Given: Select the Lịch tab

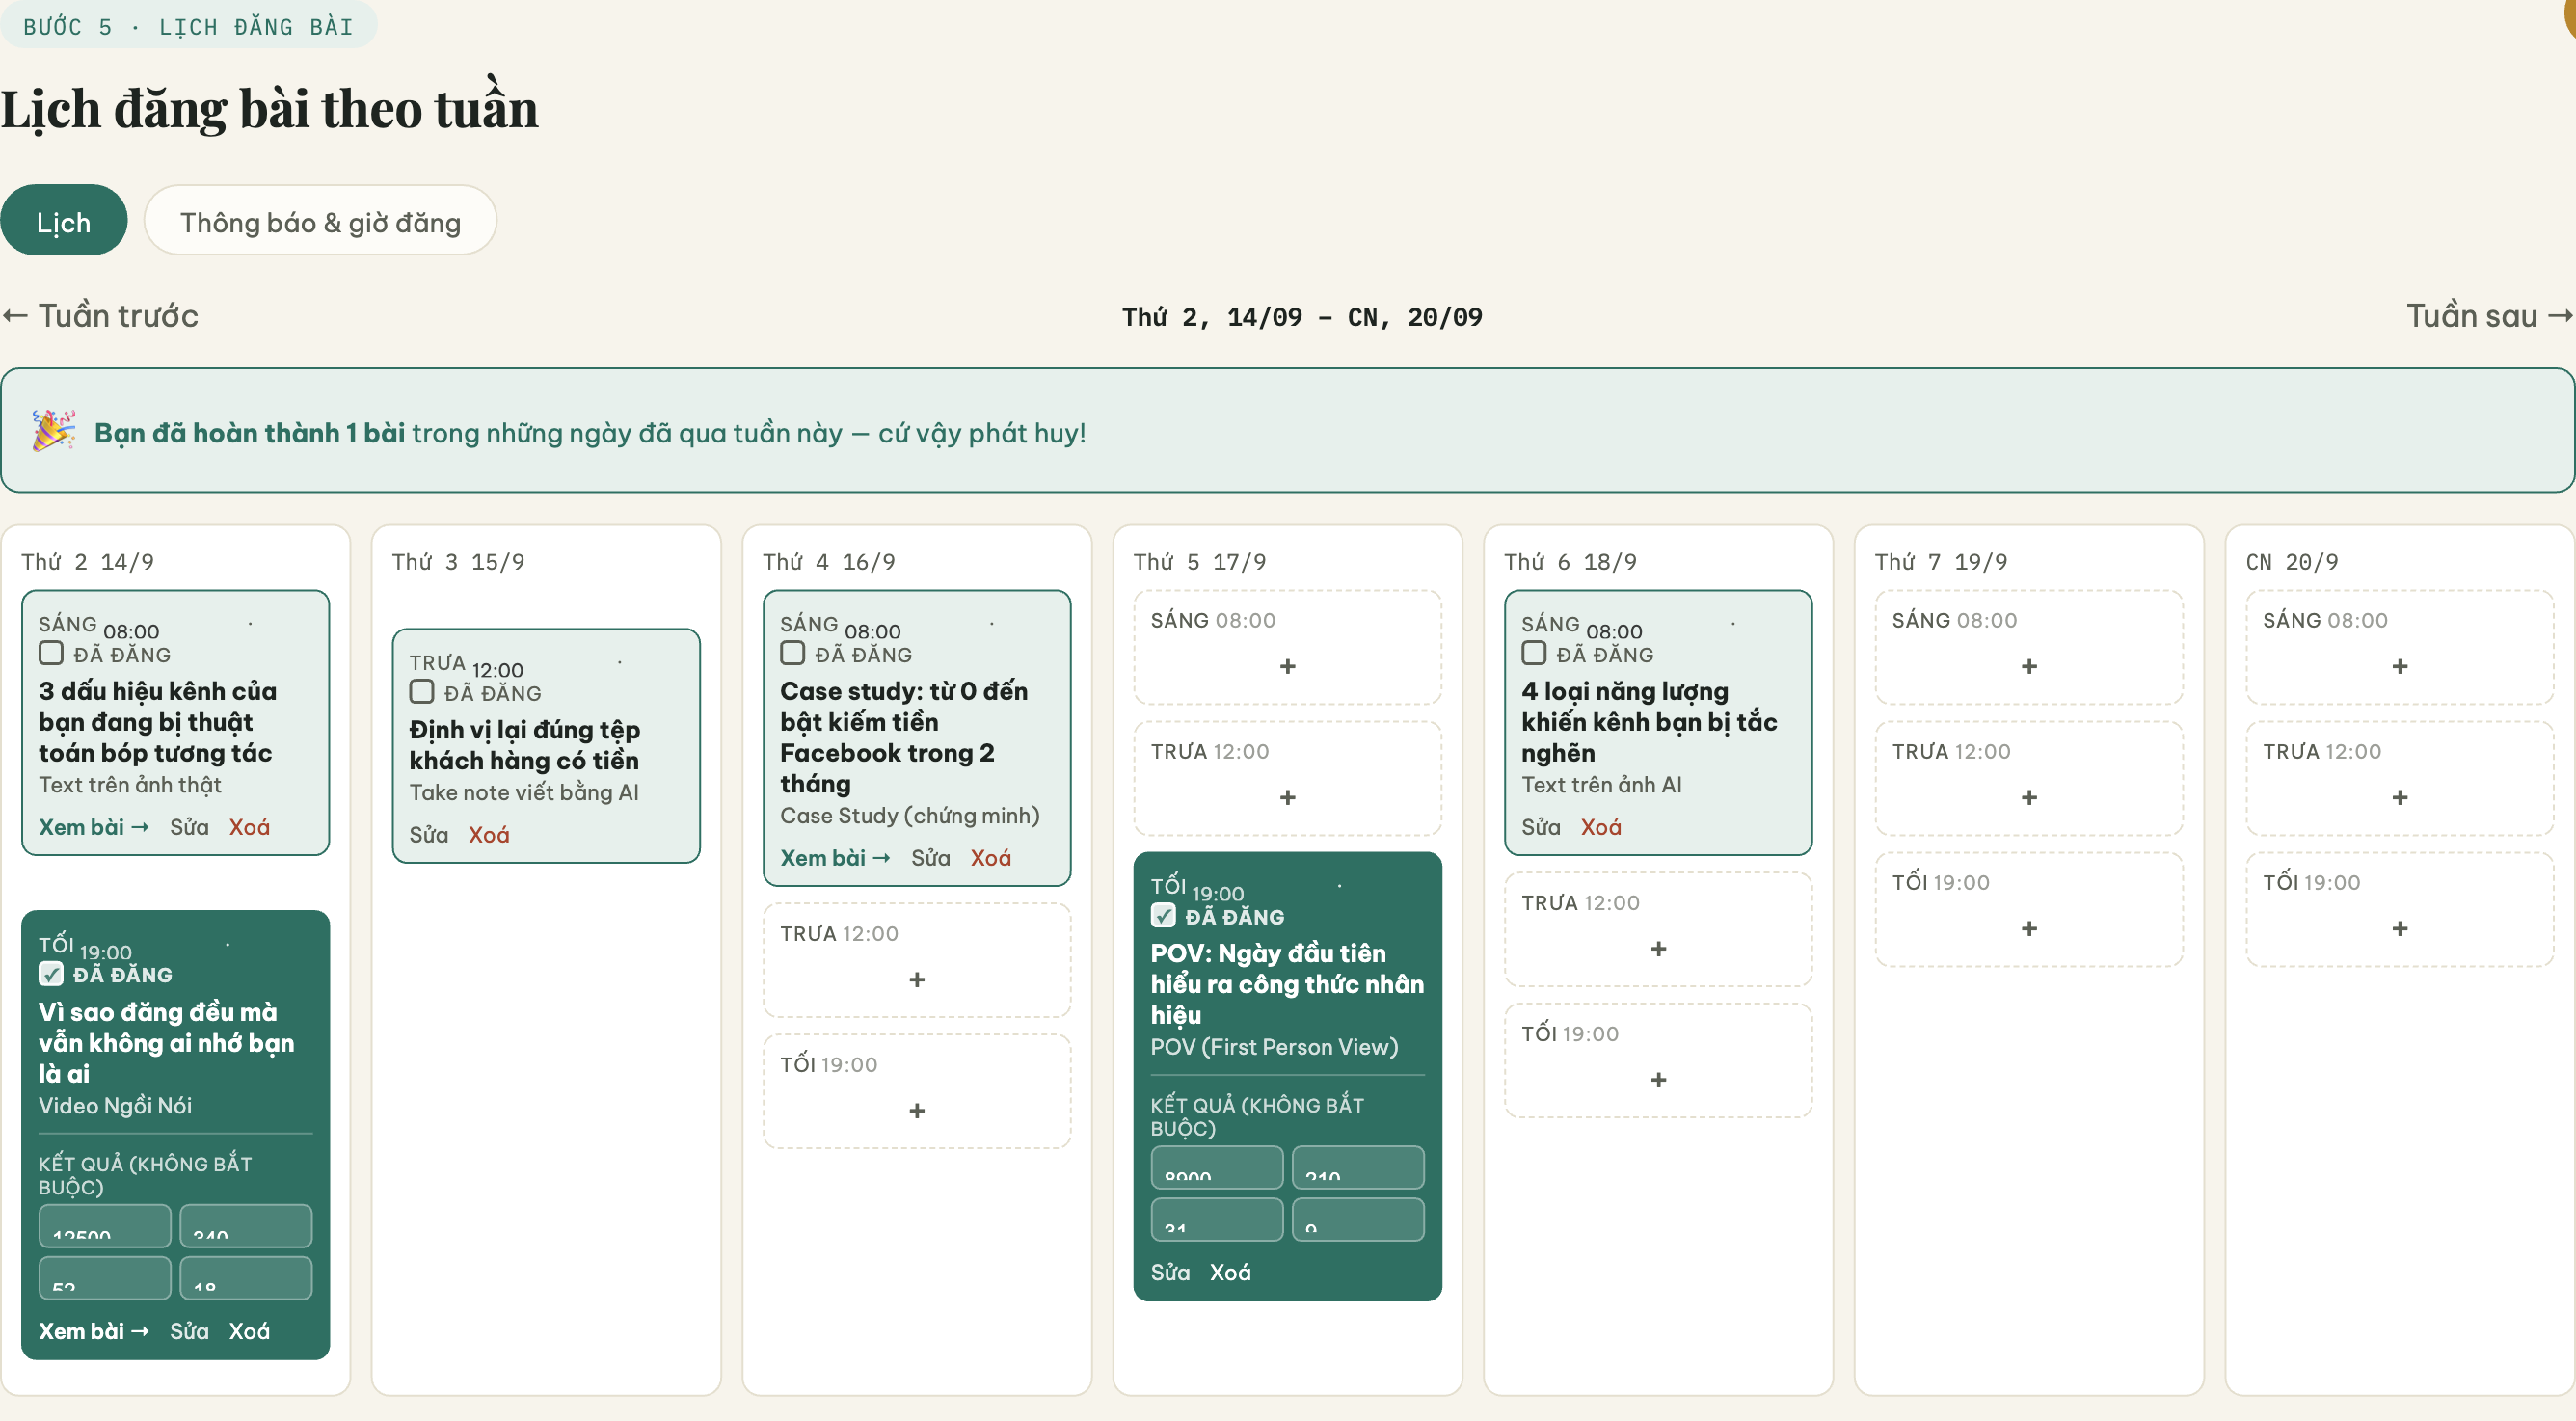Looking at the screenshot, I should [x=64, y=221].
